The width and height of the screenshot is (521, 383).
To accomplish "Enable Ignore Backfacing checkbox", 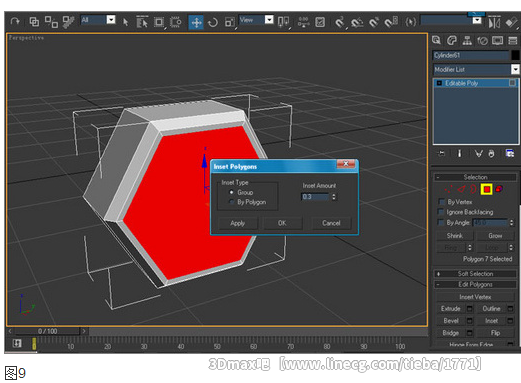I will [441, 212].
